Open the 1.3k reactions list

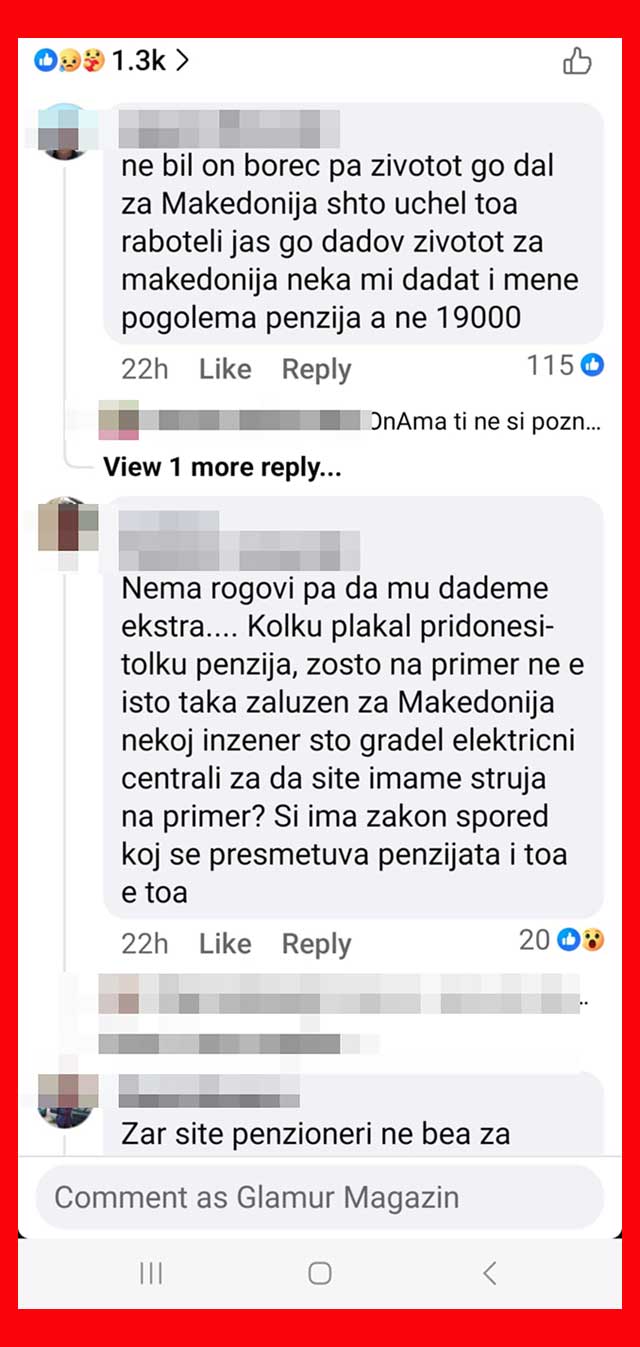pyautogui.click(x=112, y=61)
